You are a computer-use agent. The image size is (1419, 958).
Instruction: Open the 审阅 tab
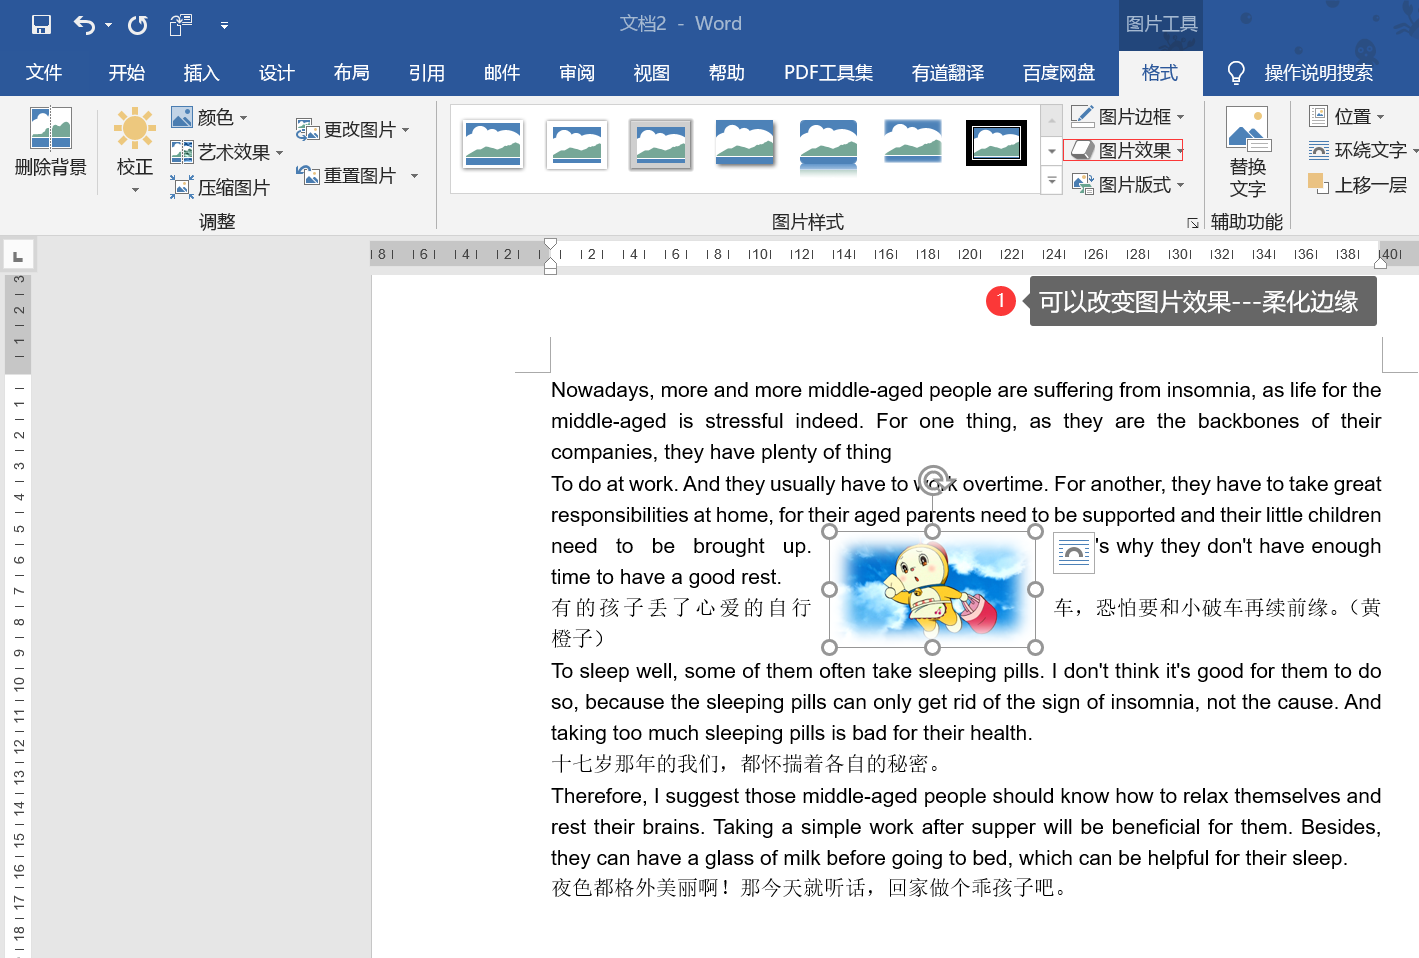(x=577, y=73)
